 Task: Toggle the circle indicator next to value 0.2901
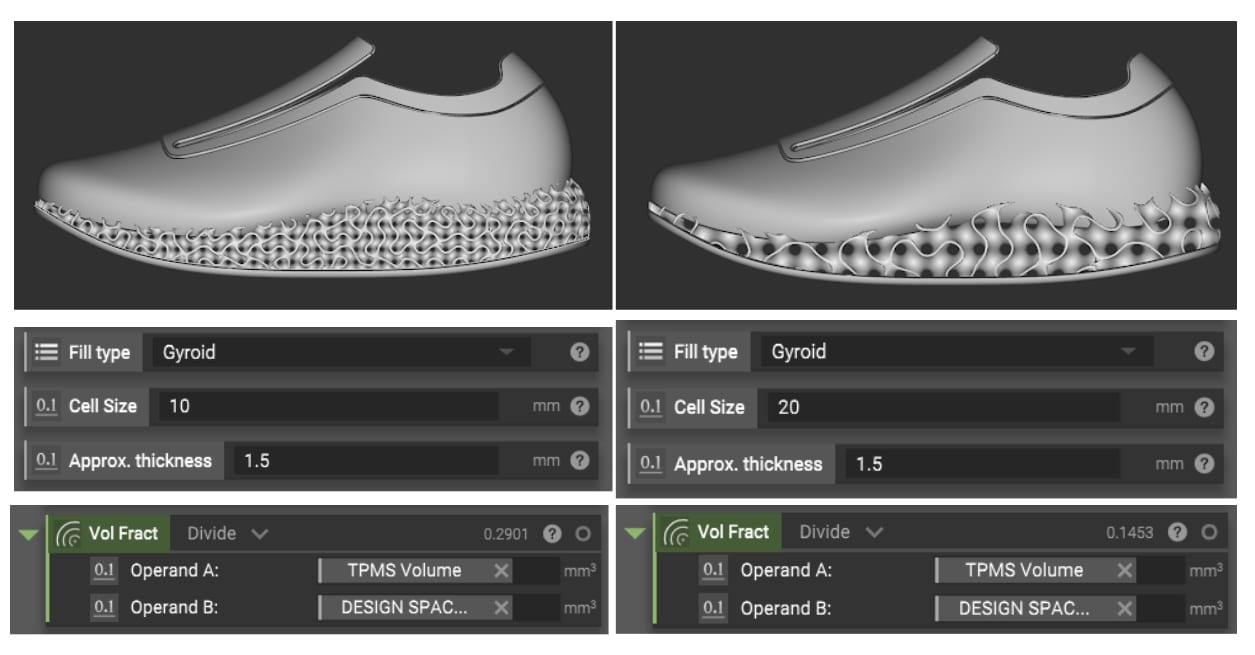[583, 534]
